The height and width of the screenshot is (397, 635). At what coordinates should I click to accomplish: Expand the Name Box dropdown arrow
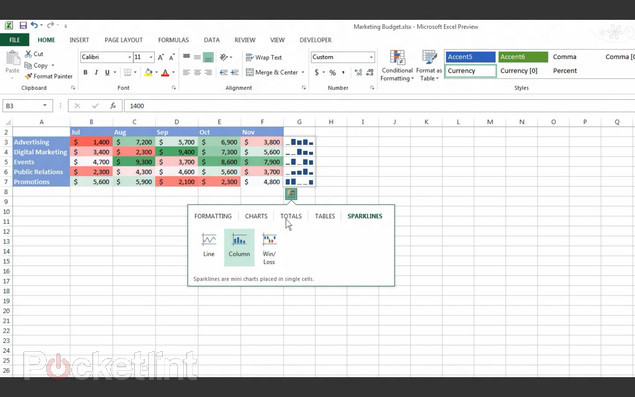45,106
